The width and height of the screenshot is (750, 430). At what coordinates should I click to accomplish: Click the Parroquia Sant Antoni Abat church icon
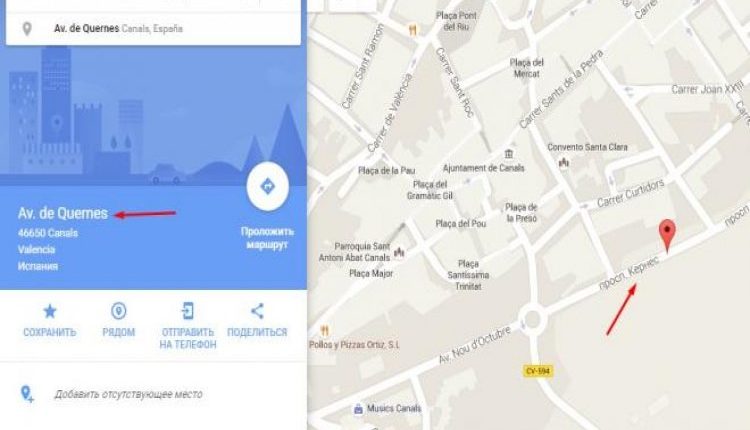point(399,252)
